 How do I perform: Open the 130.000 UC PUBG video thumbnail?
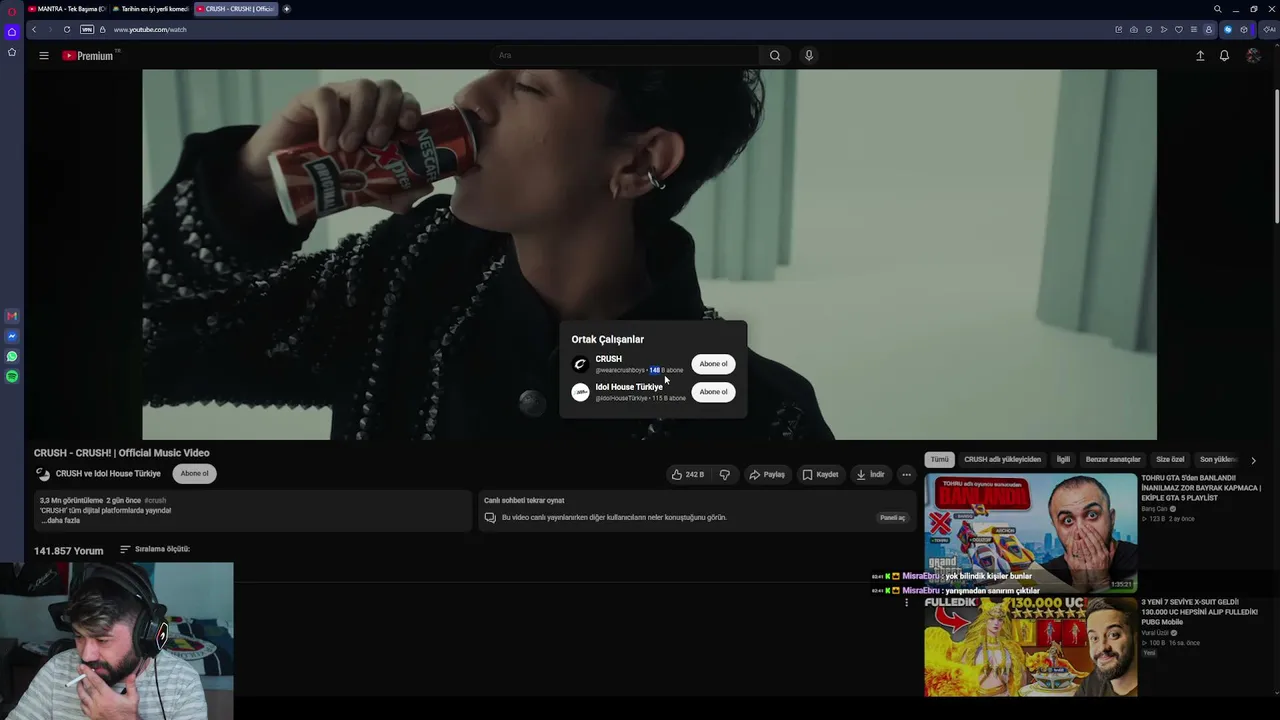pyautogui.click(x=1031, y=646)
